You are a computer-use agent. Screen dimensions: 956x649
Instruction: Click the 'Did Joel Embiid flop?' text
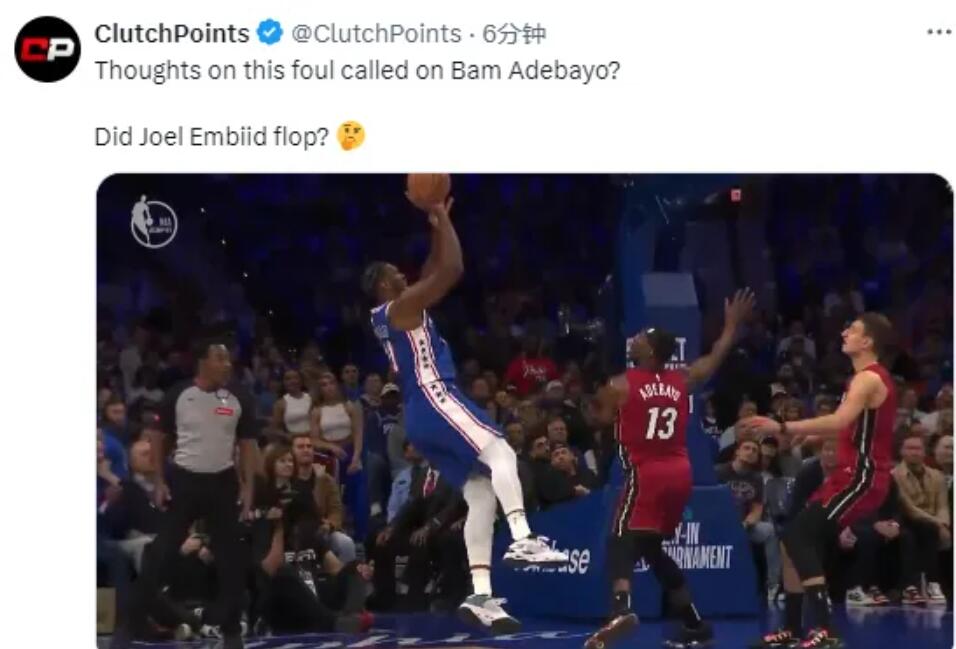pos(212,137)
